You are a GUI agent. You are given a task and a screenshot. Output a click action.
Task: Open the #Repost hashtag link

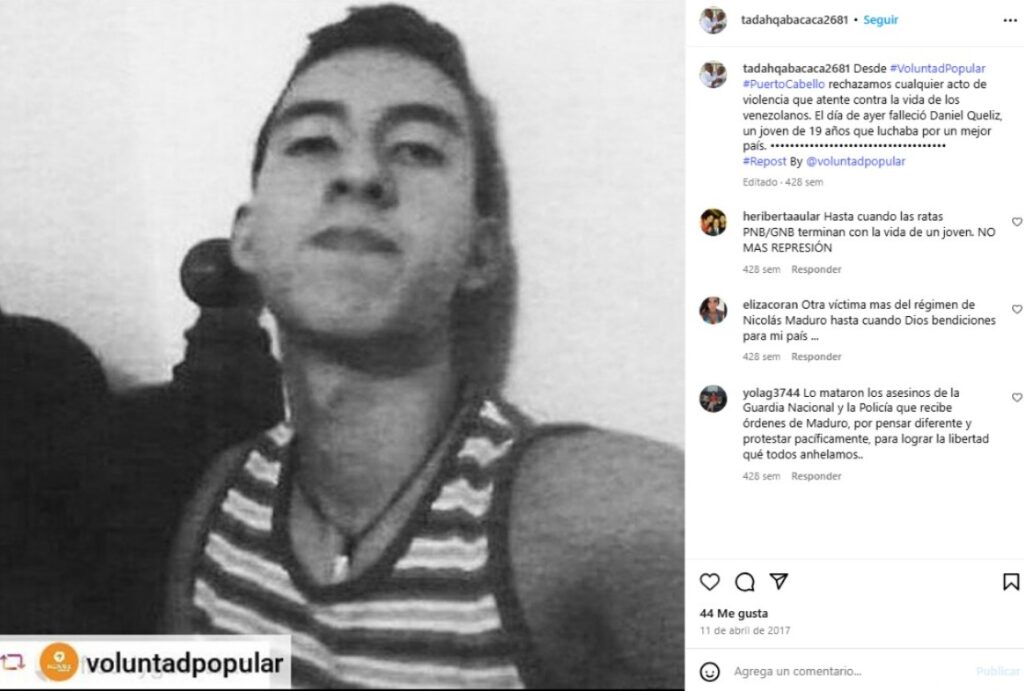[764, 161]
